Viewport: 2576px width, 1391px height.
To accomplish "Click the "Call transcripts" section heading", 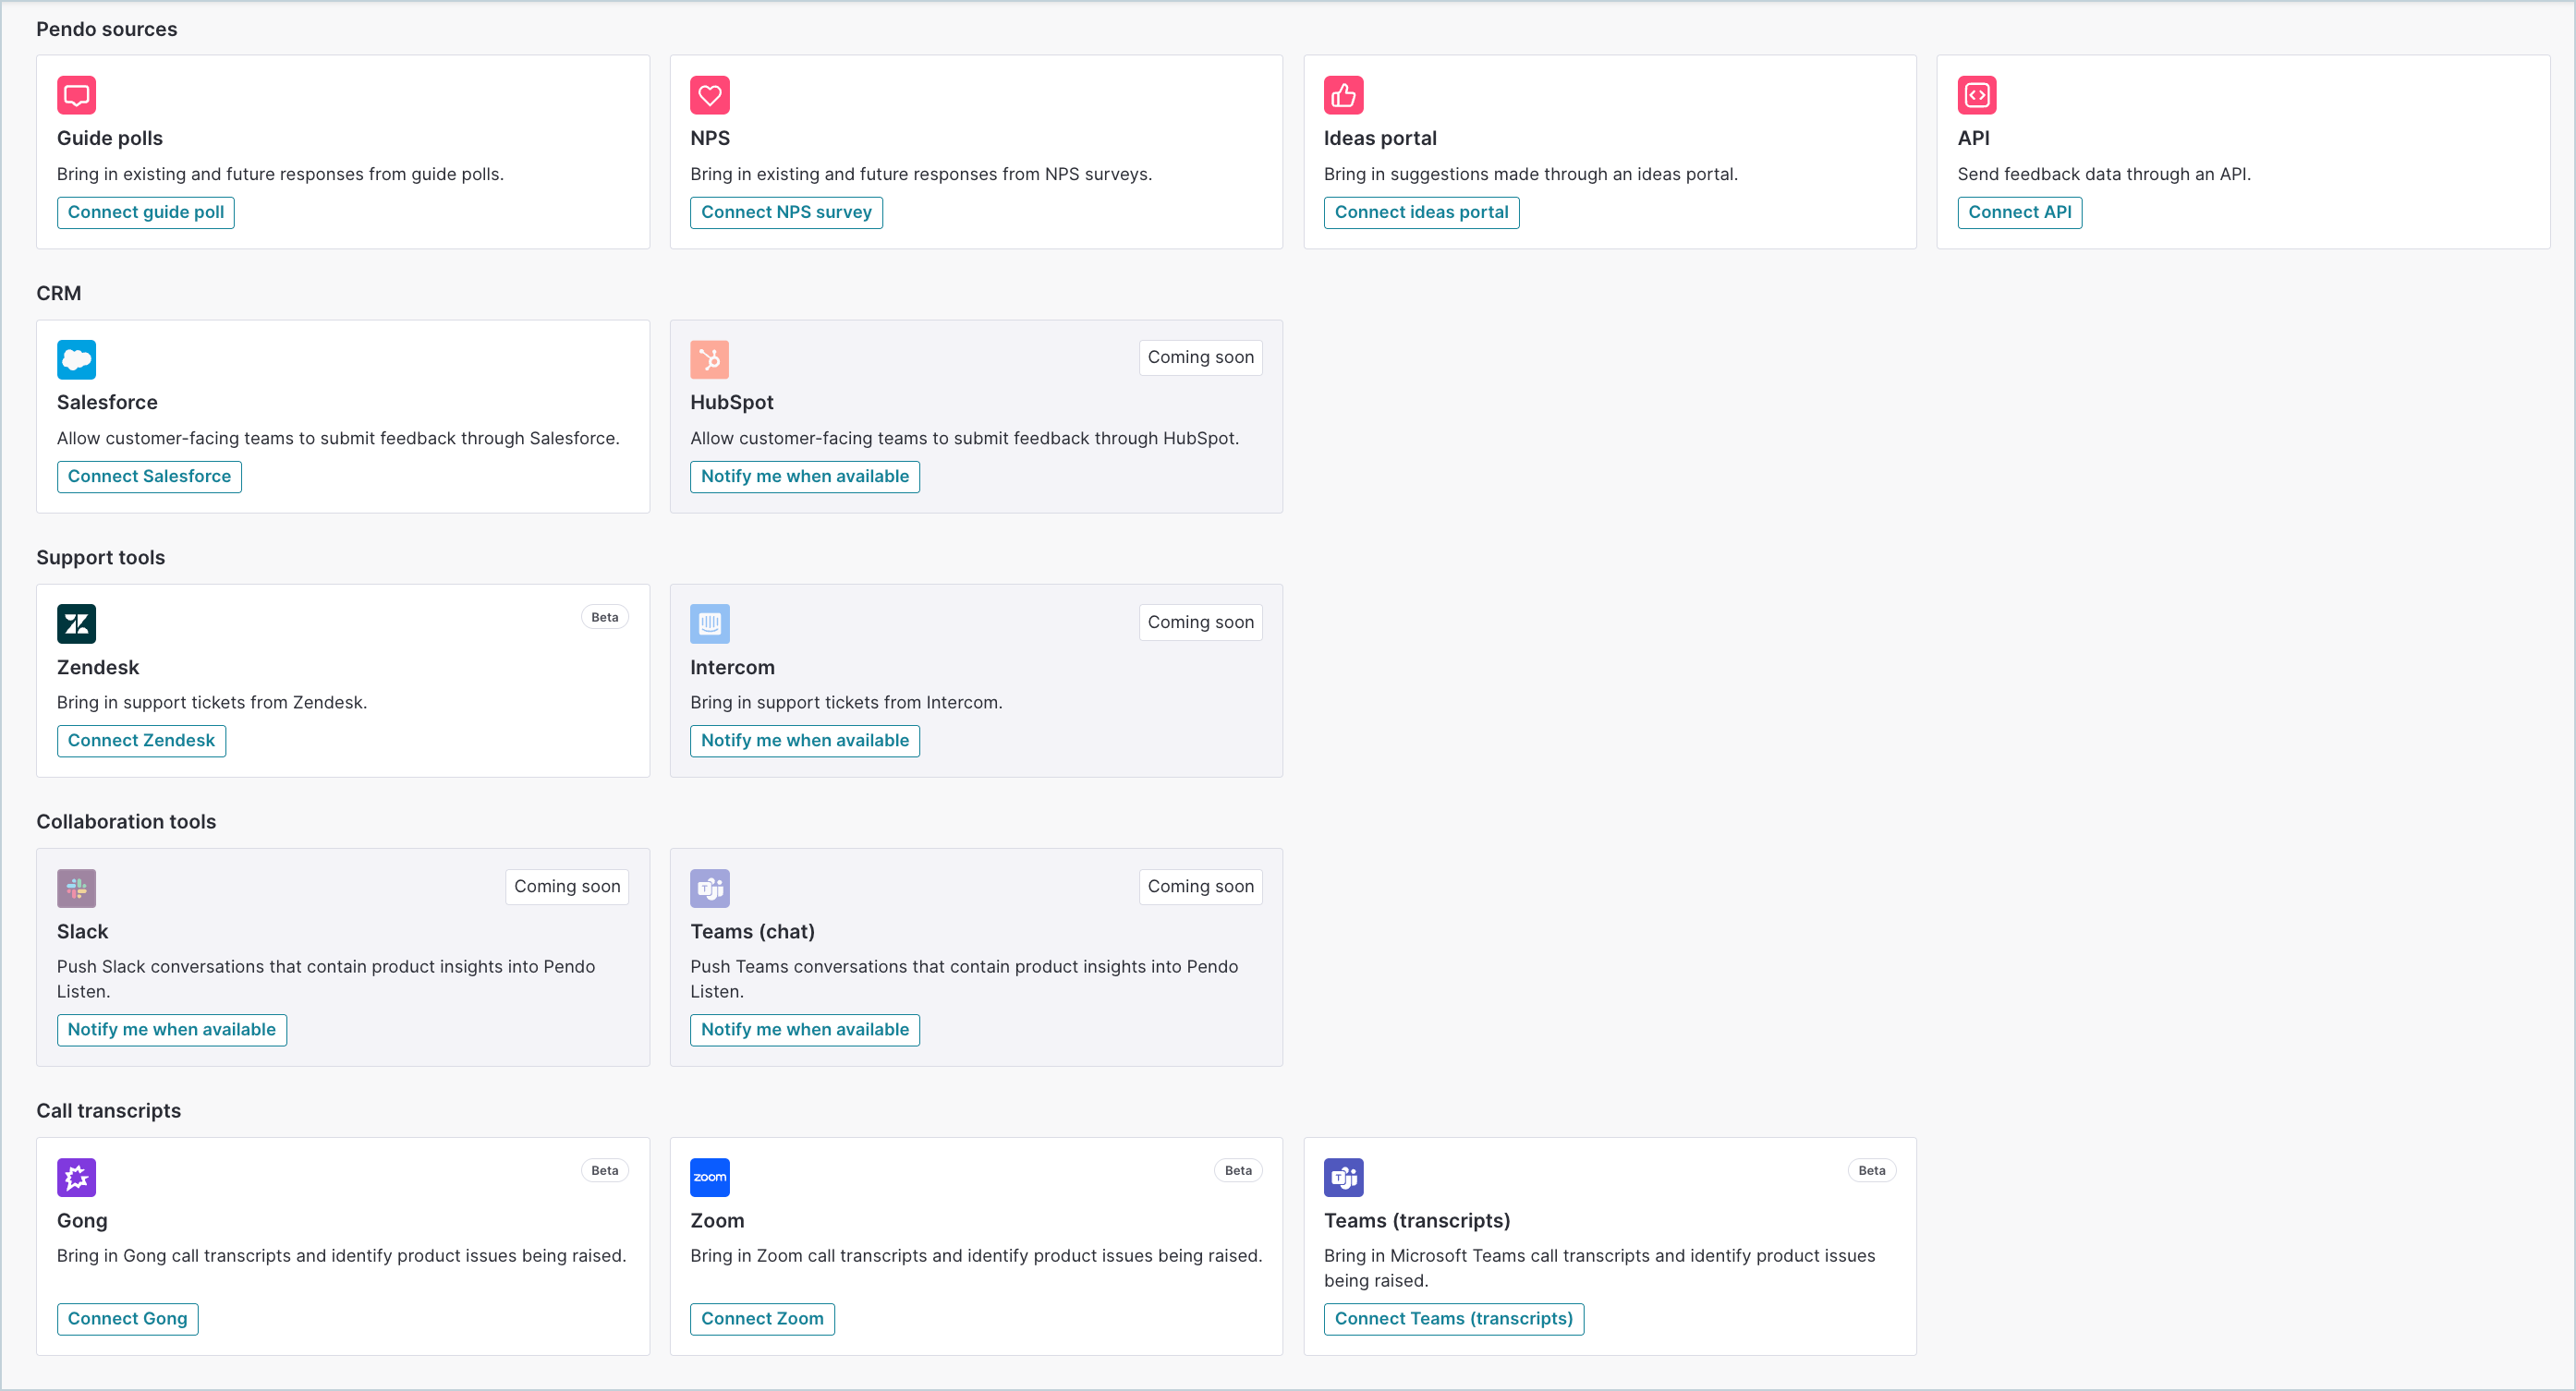I will coord(108,1111).
